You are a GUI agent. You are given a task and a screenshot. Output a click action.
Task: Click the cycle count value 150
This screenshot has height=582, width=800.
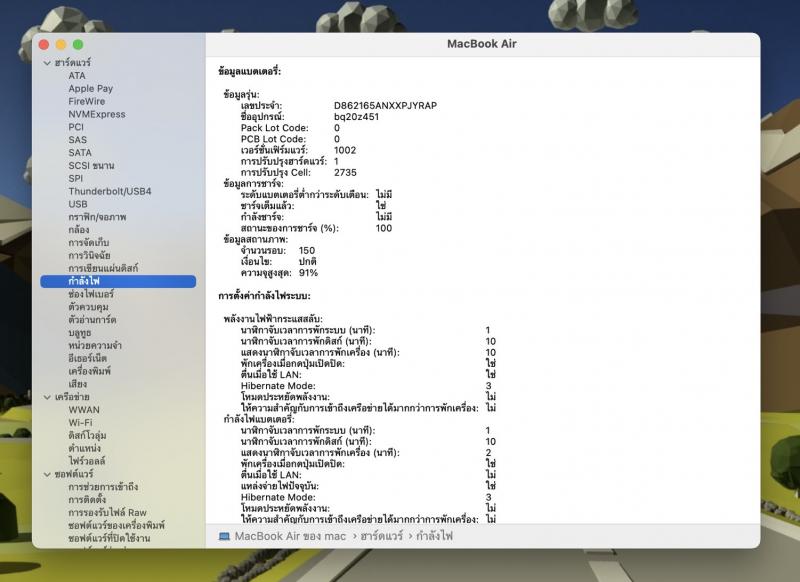coord(307,250)
